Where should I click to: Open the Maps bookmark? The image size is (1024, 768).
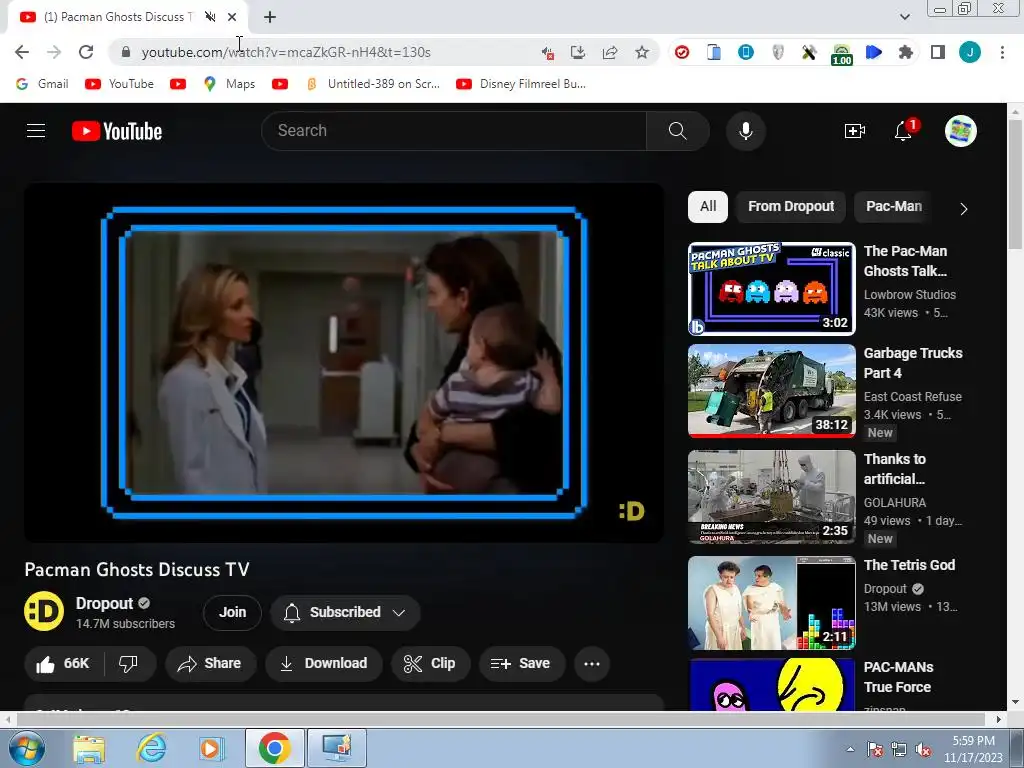pos(229,84)
